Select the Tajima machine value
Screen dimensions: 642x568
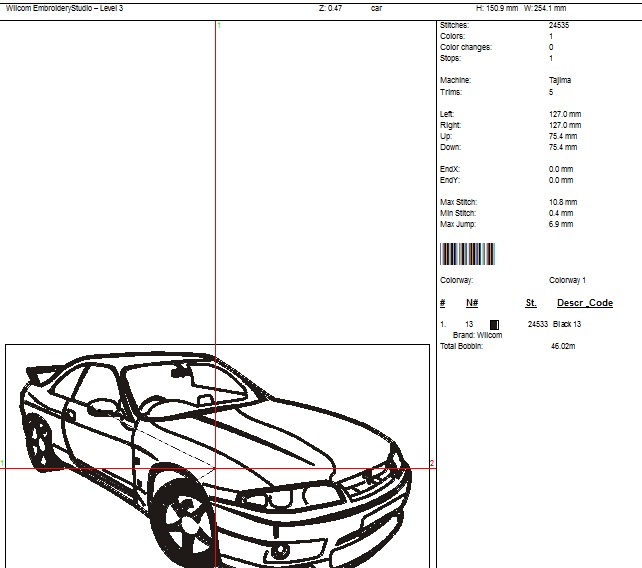(x=560, y=80)
